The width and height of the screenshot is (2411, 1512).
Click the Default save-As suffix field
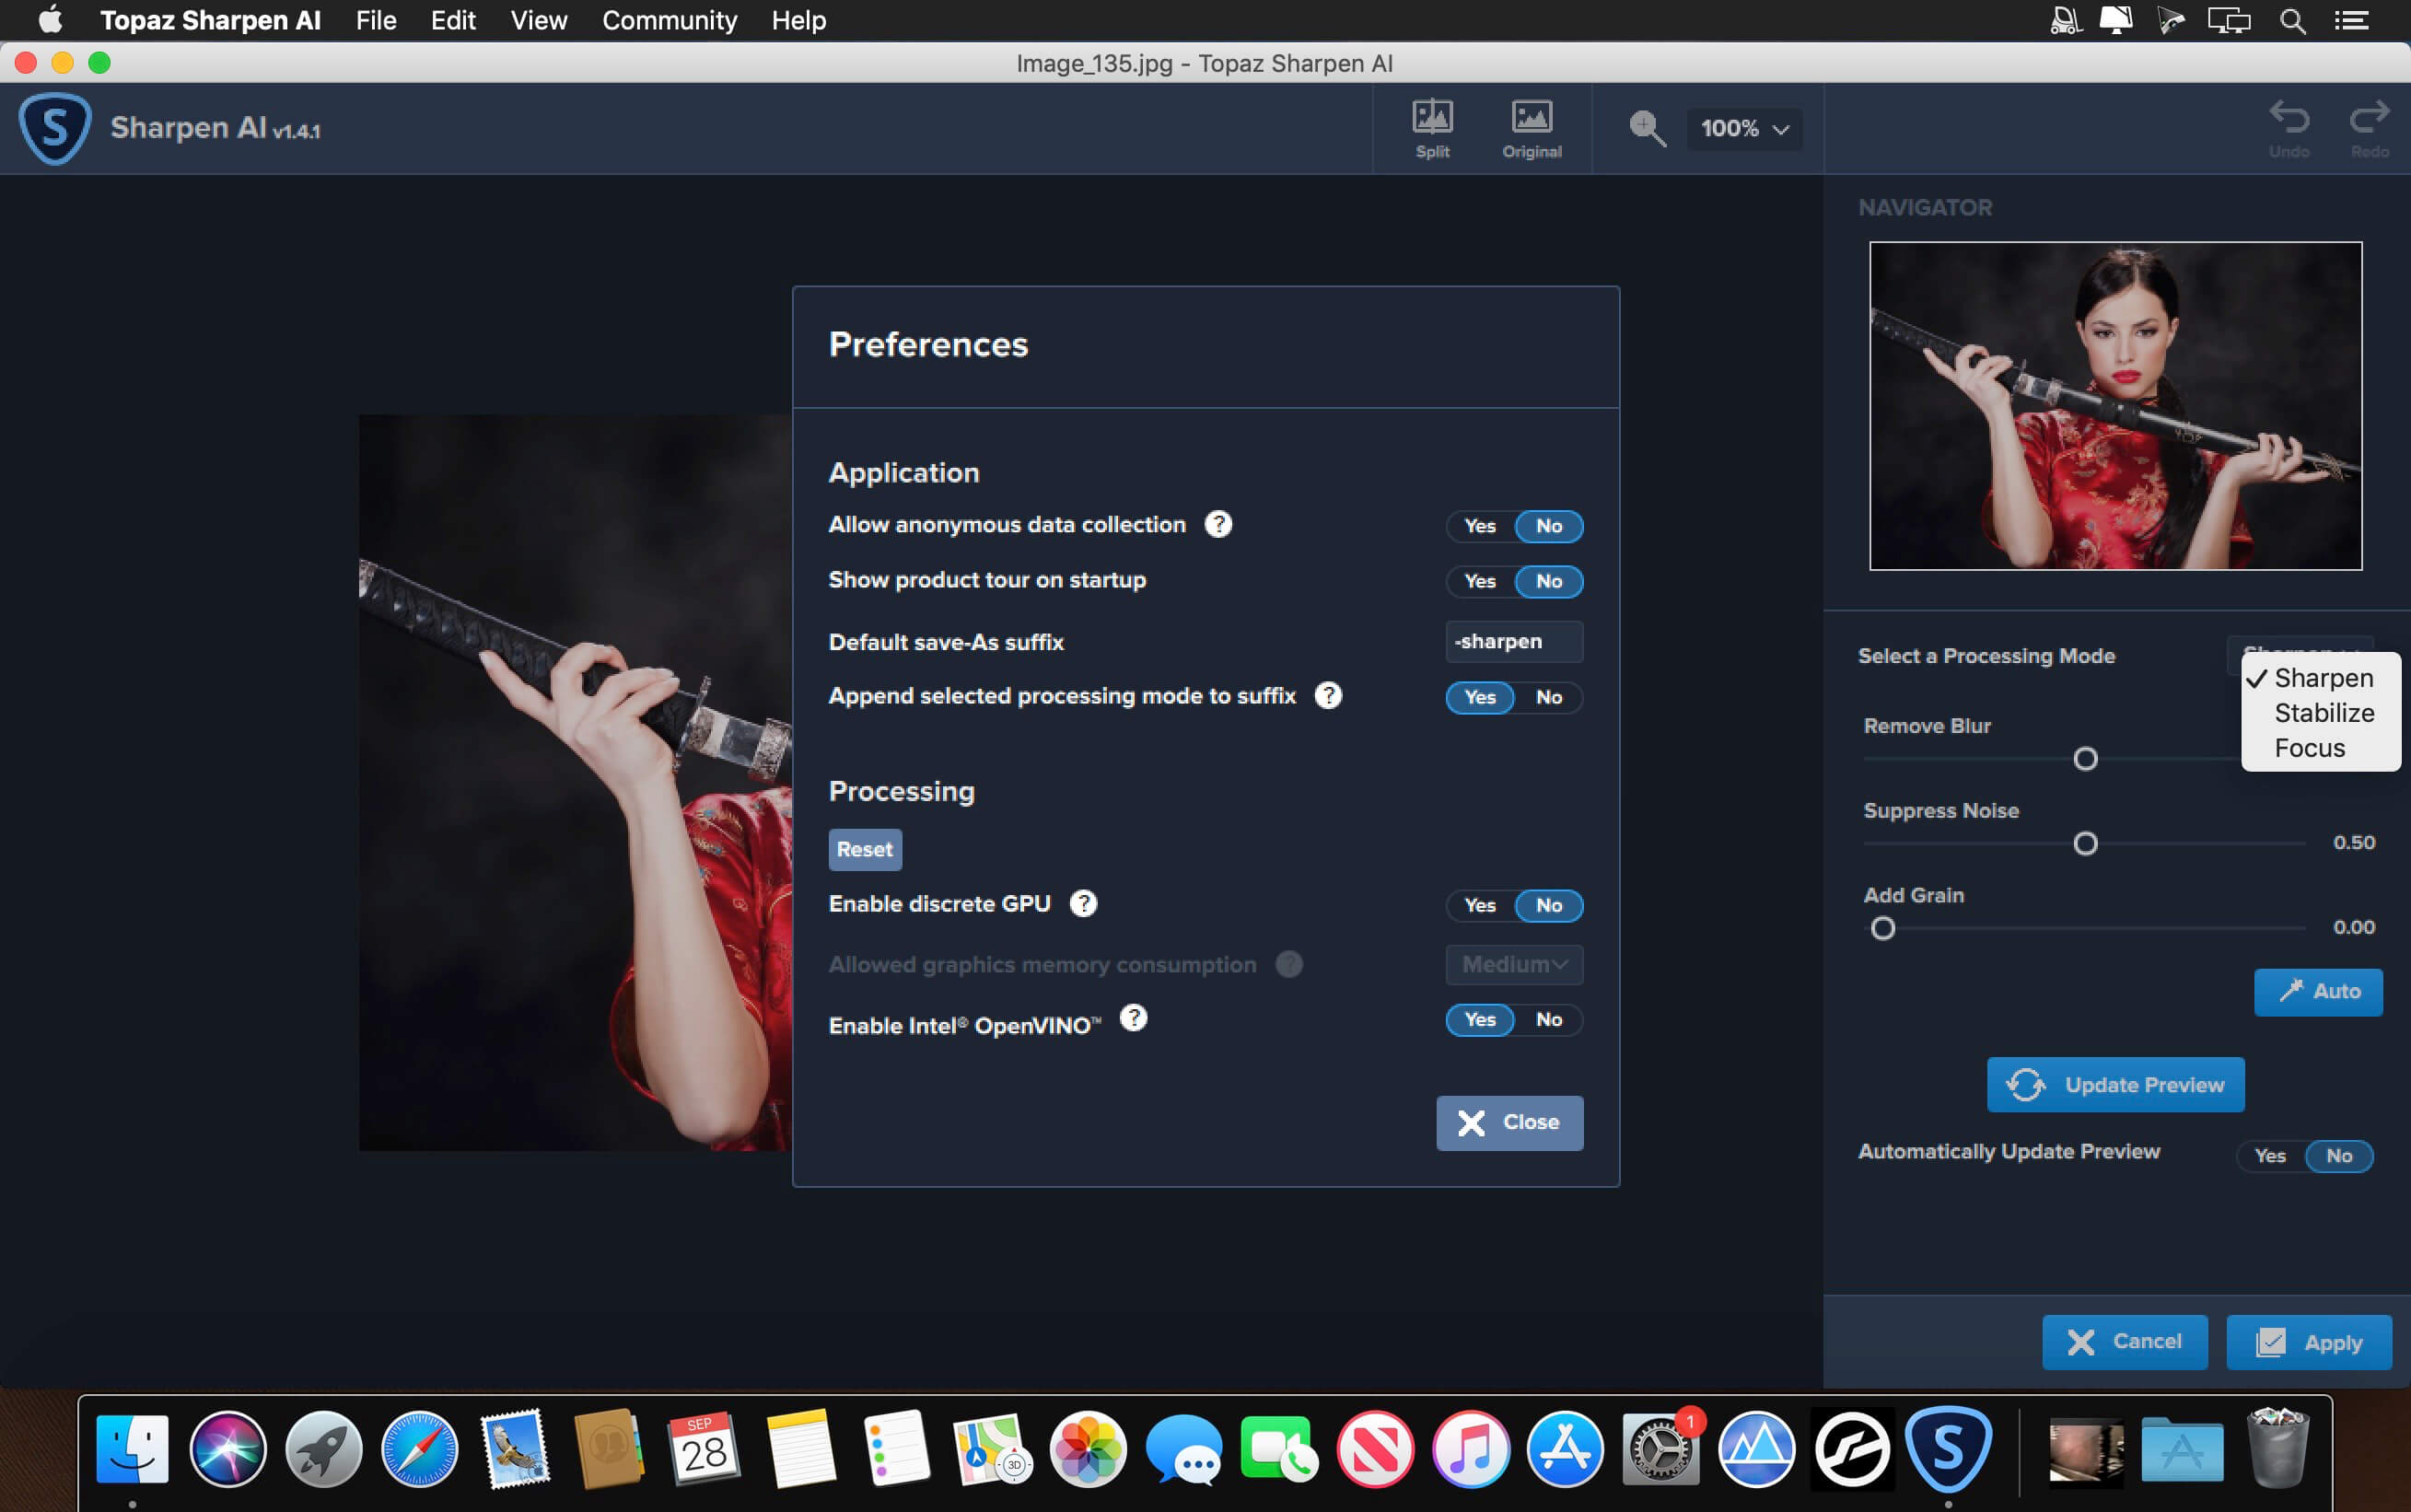pyautogui.click(x=1514, y=641)
